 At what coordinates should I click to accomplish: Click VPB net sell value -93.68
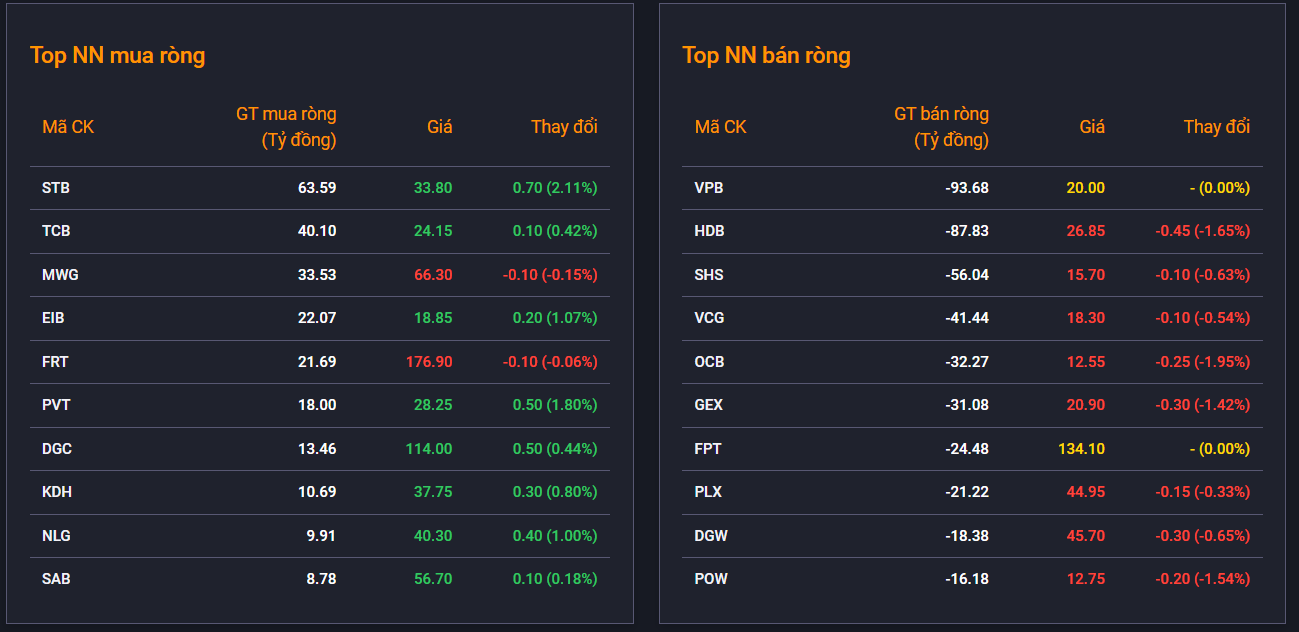click(x=967, y=188)
